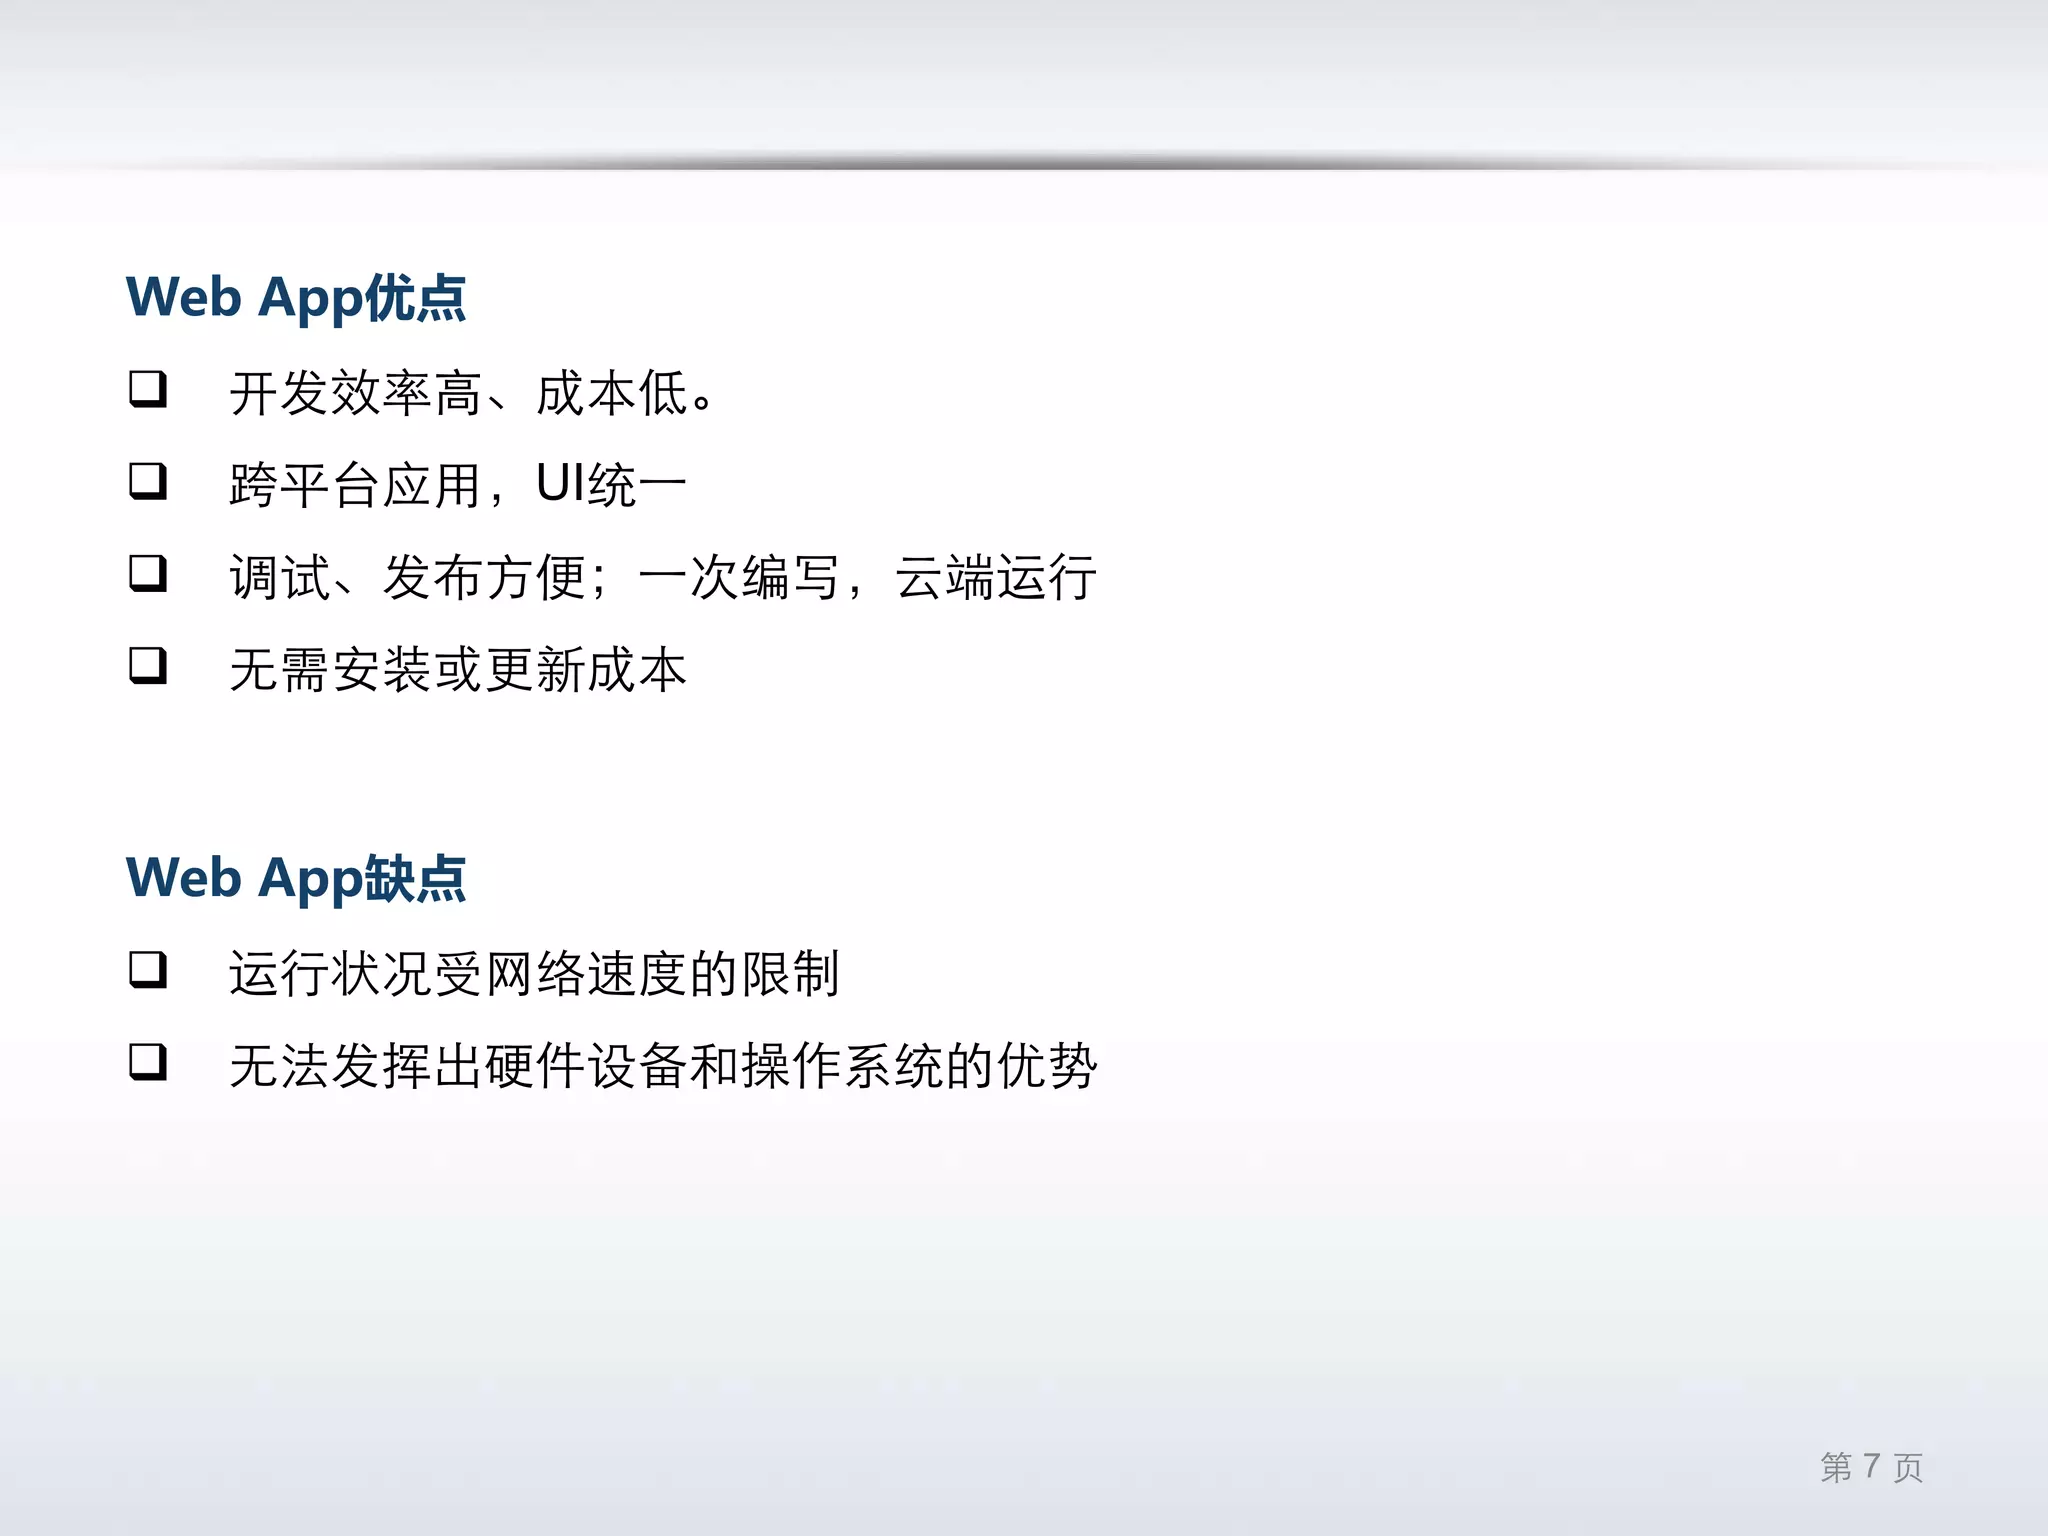2048x1536 pixels.
Task: Click the Web App缺点 heading
Action: (296, 878)
